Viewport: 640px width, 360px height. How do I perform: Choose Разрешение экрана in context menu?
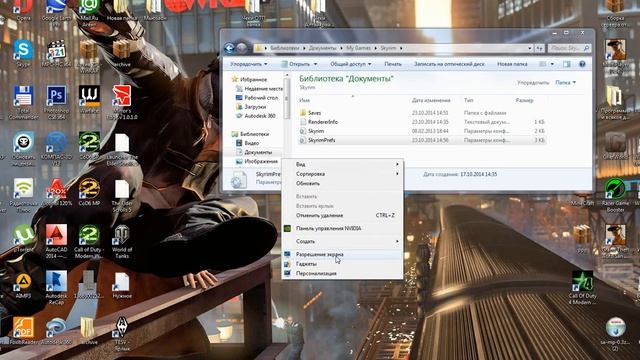342,254
